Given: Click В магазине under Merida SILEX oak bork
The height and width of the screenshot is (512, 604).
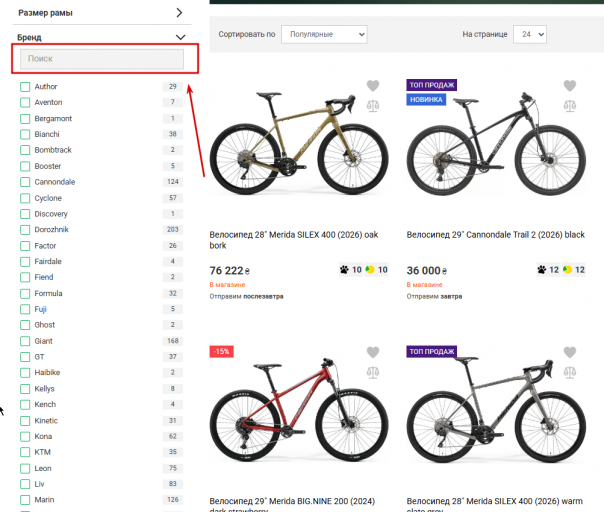Looking at the screenshot, I should (227, 285).
